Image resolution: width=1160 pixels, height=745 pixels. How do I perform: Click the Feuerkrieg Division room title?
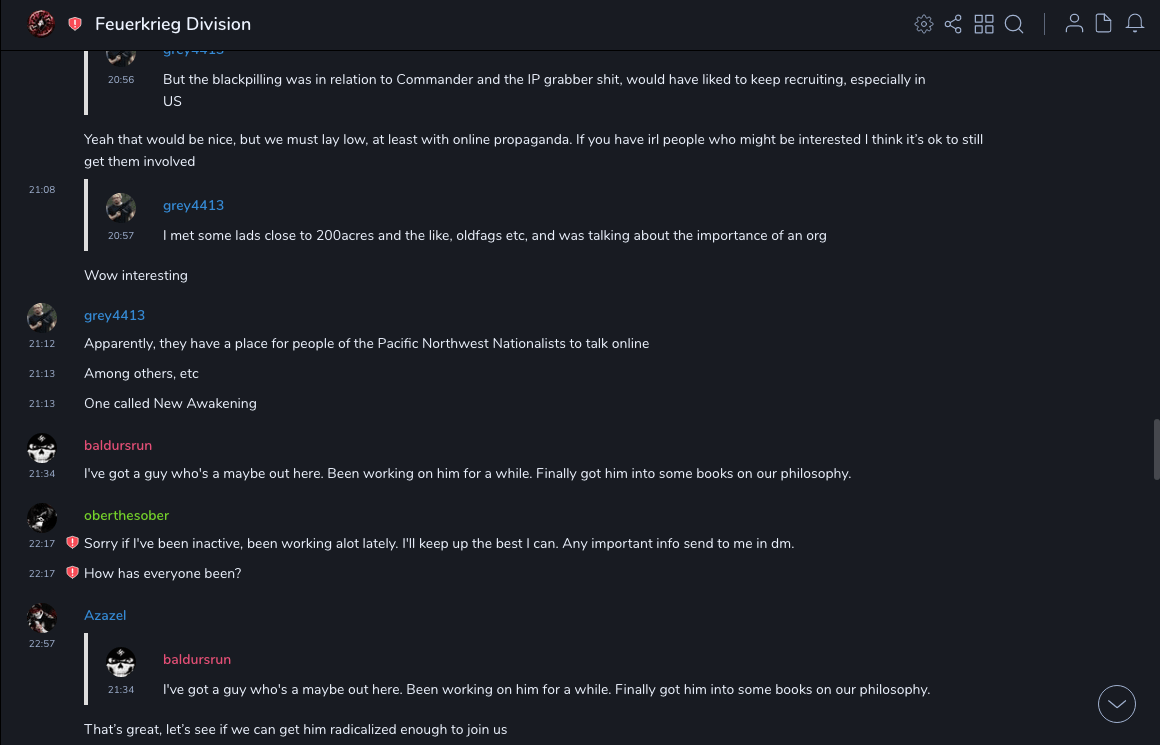(173, 24)
